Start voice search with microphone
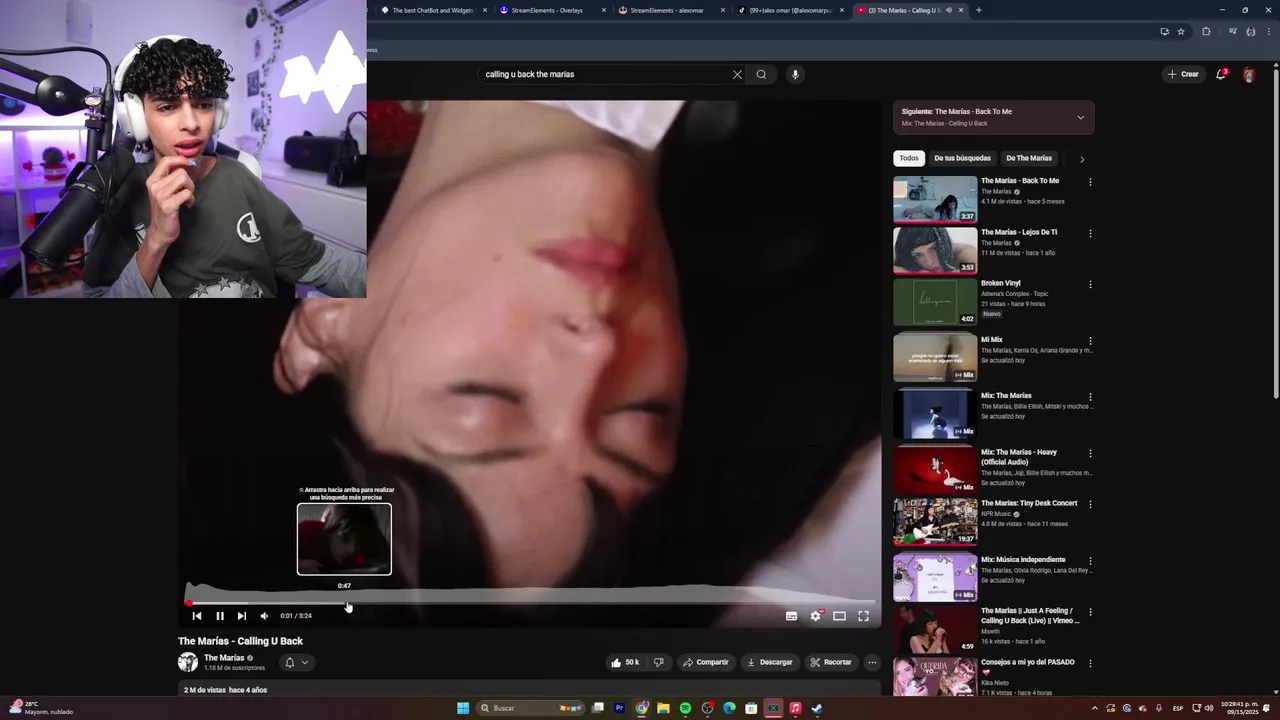The height and width of the screenshot is (720, 1280). tap(795, 74)
